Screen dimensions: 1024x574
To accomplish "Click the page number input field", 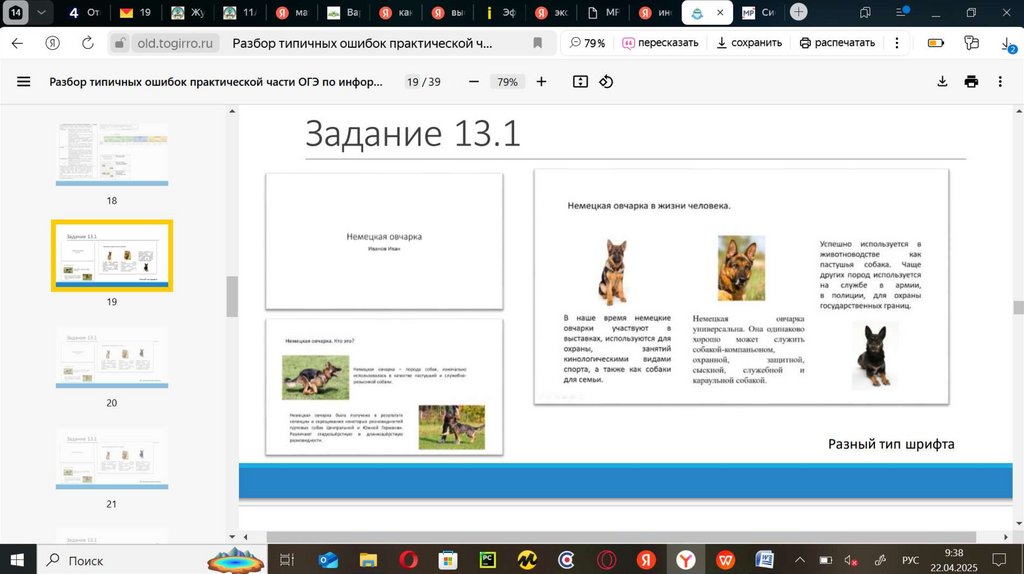I will [412, 82].
